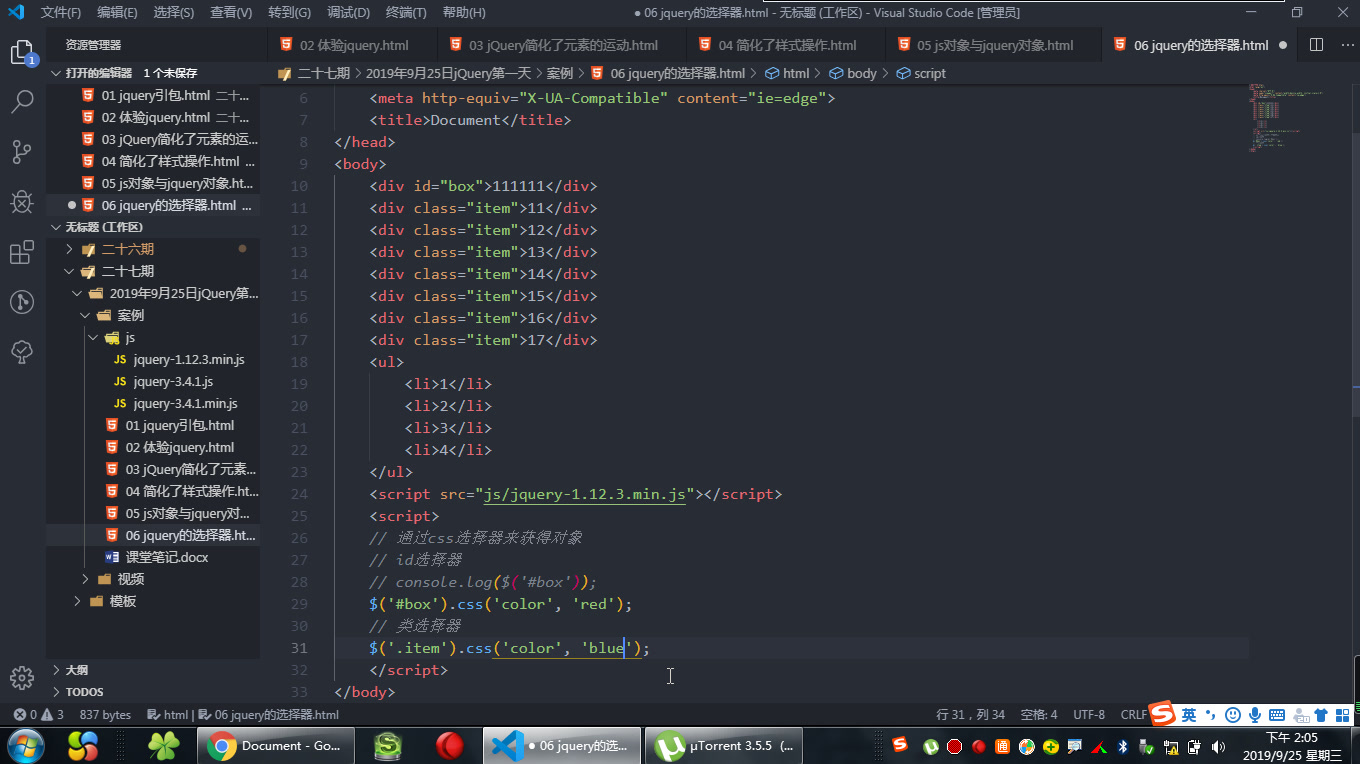Screen dimensions: 1360x764
Task: Open the Sogou soft keyboard icon
Action: click(1277, 714)
